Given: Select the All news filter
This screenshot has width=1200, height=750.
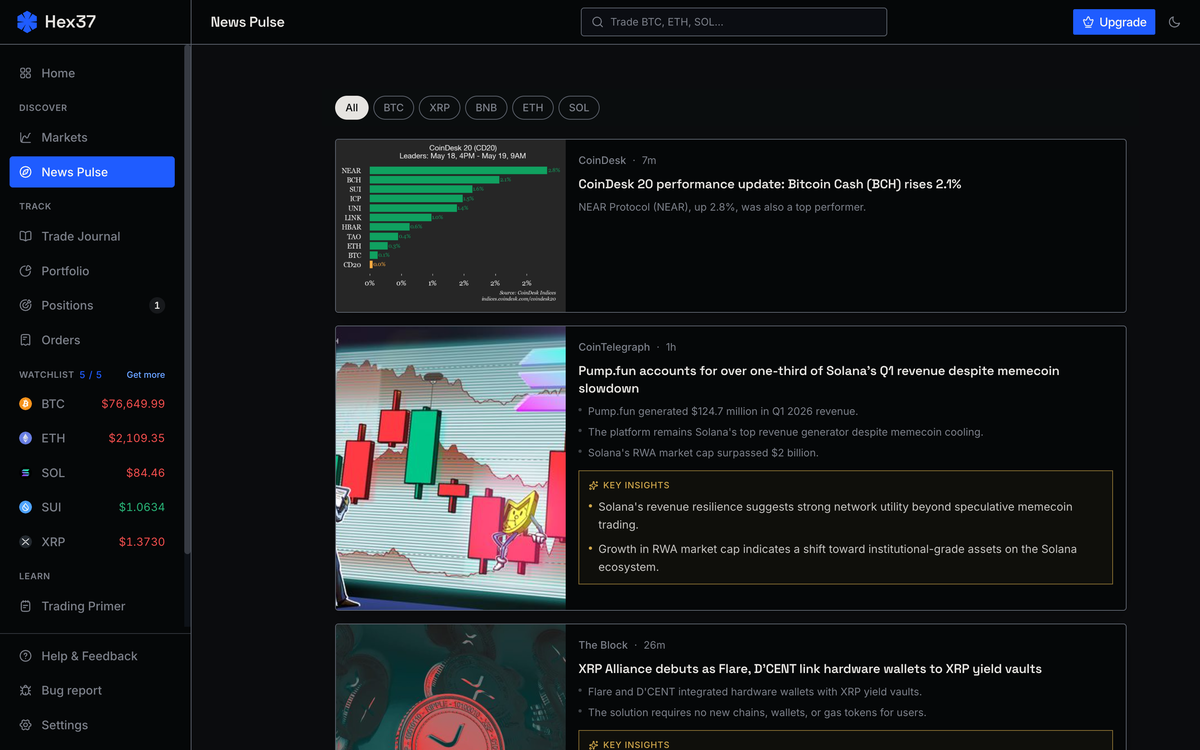Looking at the screenshot, I should coord(352,108).
